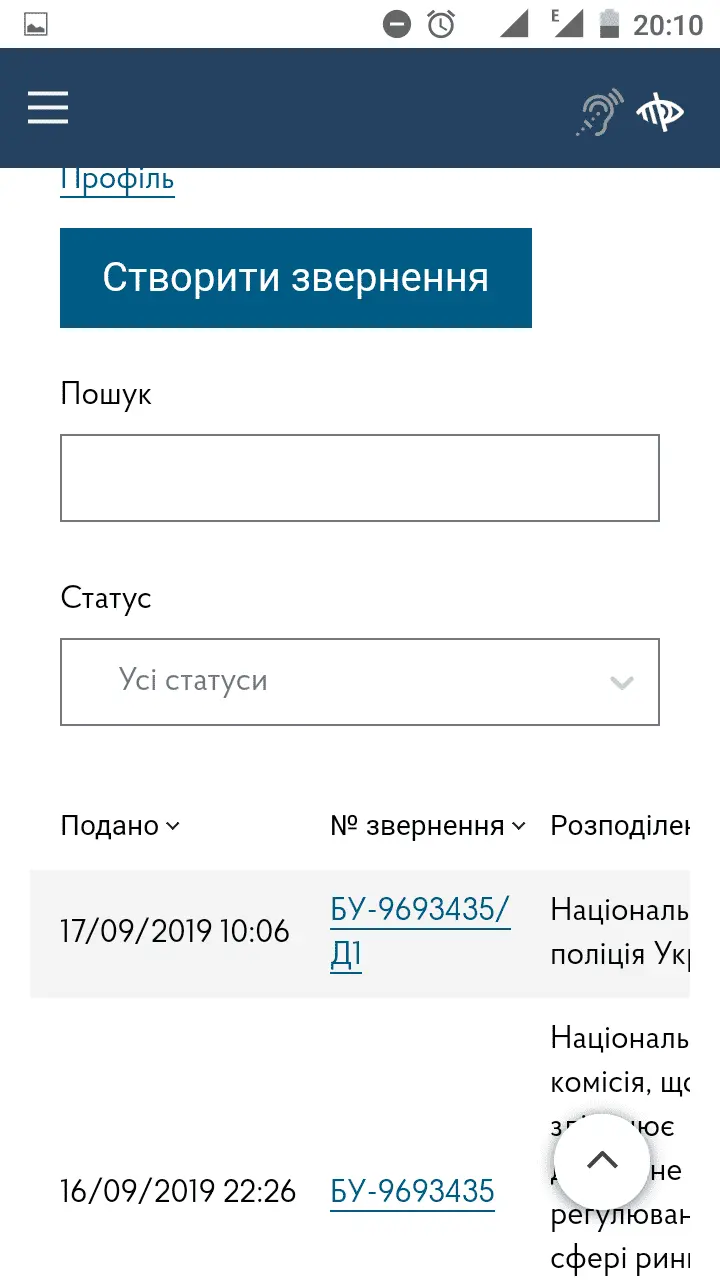Open appeal БУ-9693435 link
The height and width of the screenshot is (1280, 720).
(x=412, y=1191)
